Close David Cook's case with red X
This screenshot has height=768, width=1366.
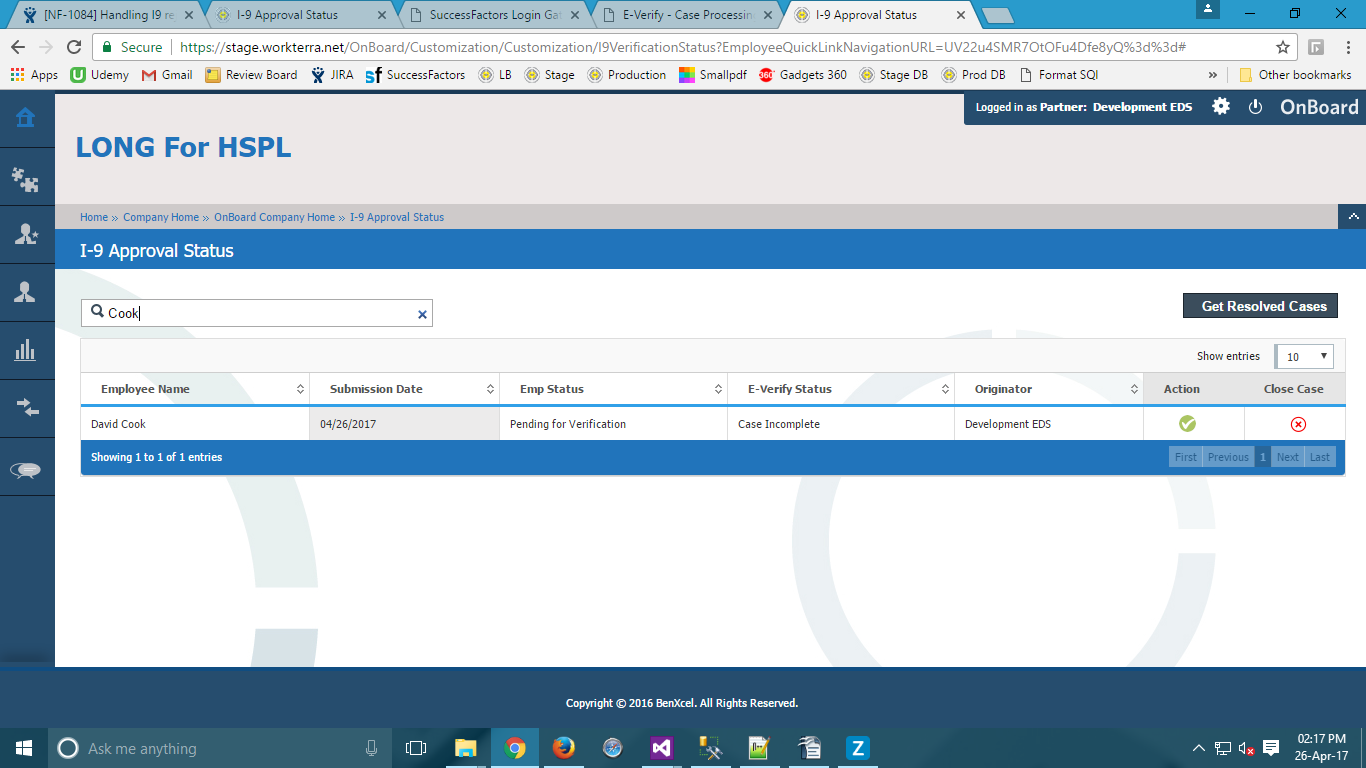point(1298,424)
